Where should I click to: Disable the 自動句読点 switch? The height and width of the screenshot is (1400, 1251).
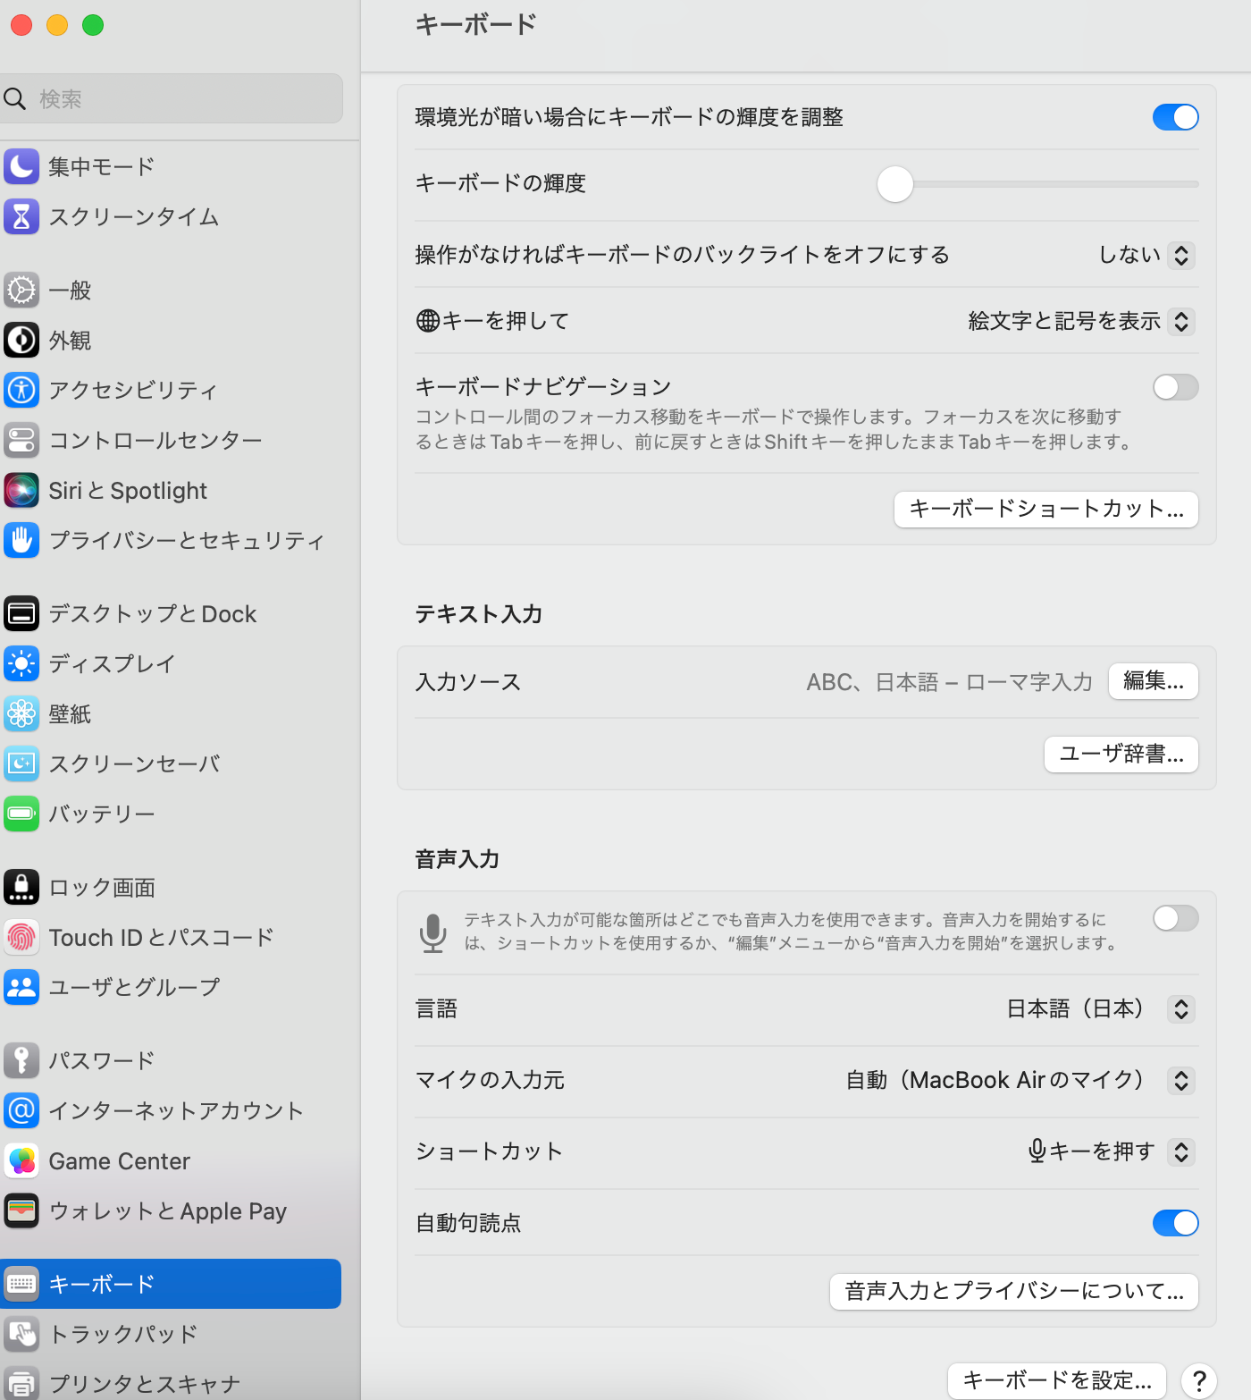(1175, 1222)
